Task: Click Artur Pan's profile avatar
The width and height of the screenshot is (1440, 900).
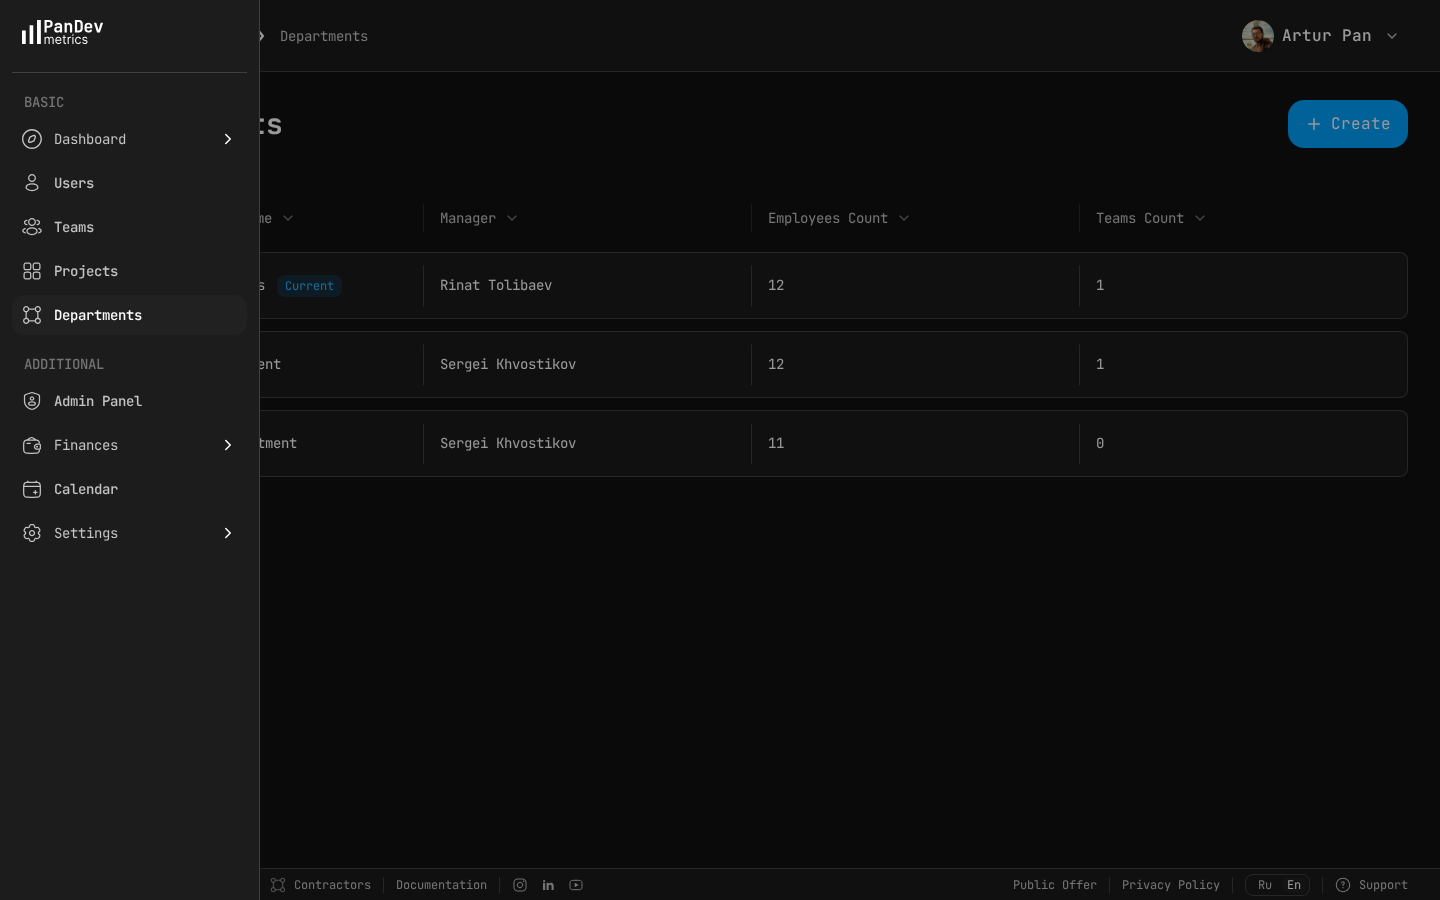Action: (1257, 36)
